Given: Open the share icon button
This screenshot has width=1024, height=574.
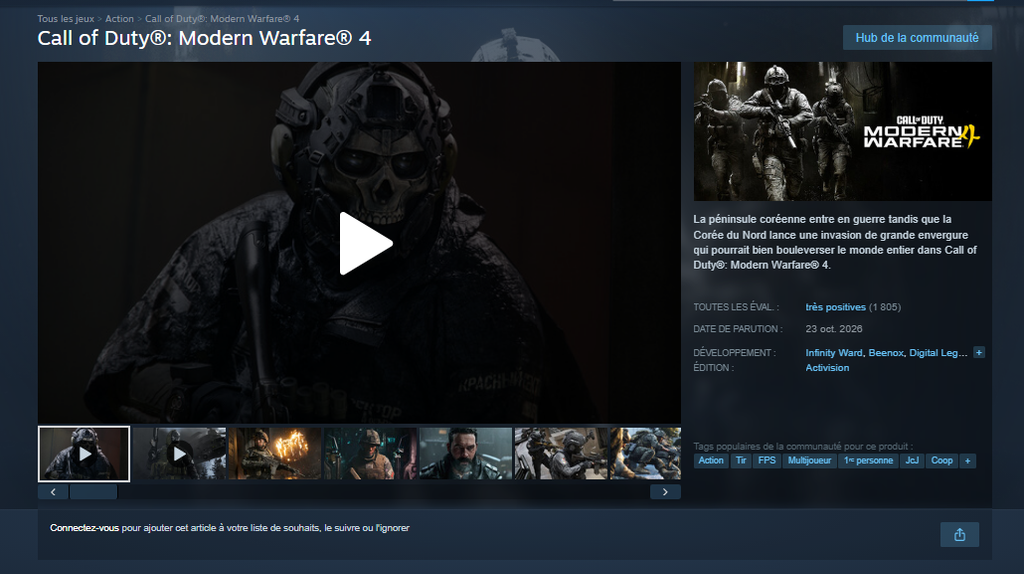Looking at the screenshot, I should (959, 535).
